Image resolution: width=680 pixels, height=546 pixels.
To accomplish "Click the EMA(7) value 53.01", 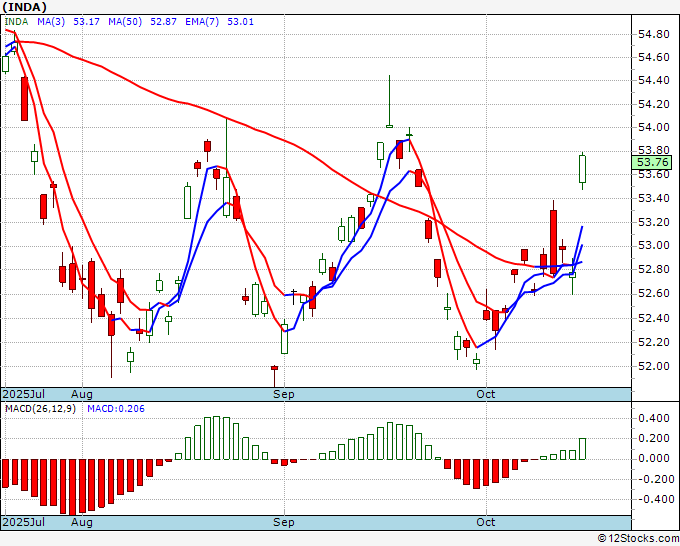I will point(240,22).
